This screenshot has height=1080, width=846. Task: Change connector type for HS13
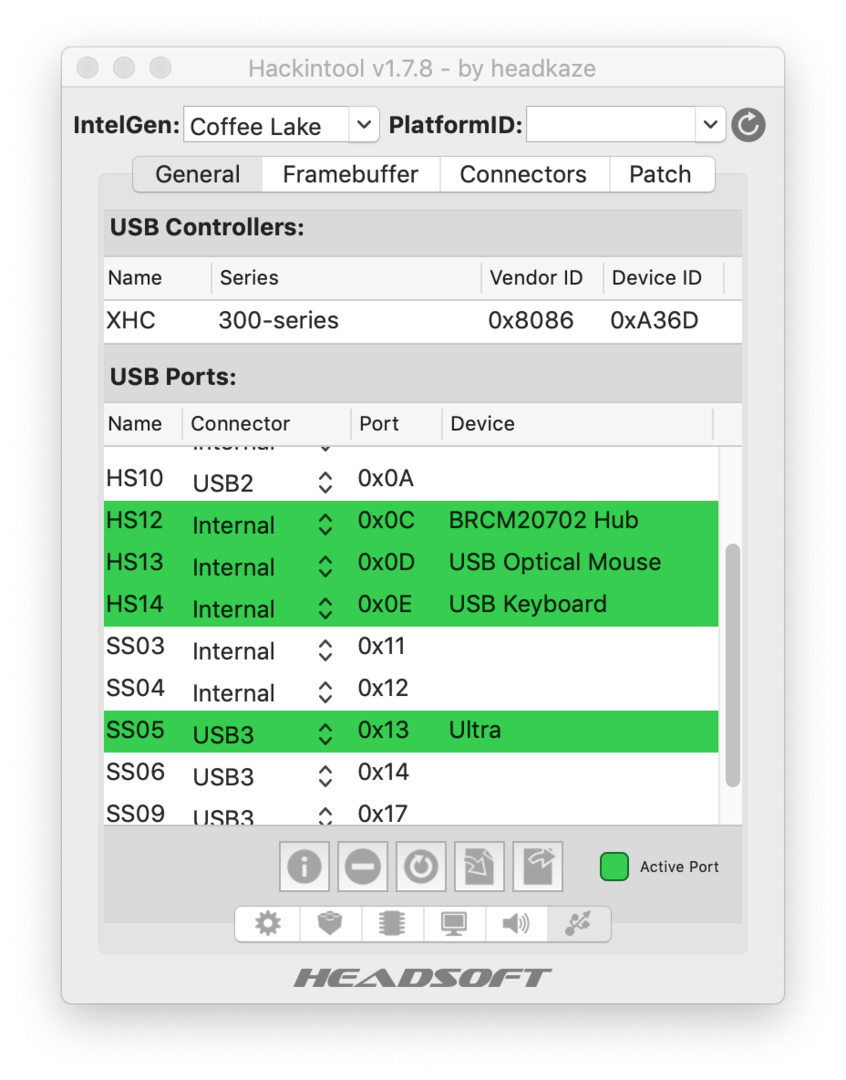325,567
